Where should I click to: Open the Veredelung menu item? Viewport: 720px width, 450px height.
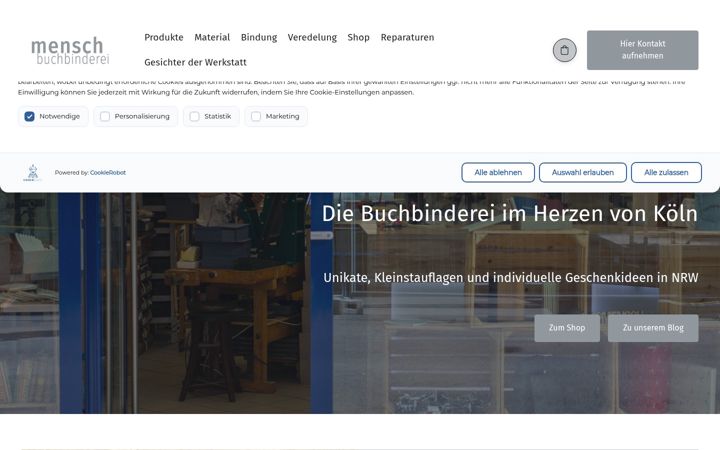[x=312, y=37]
